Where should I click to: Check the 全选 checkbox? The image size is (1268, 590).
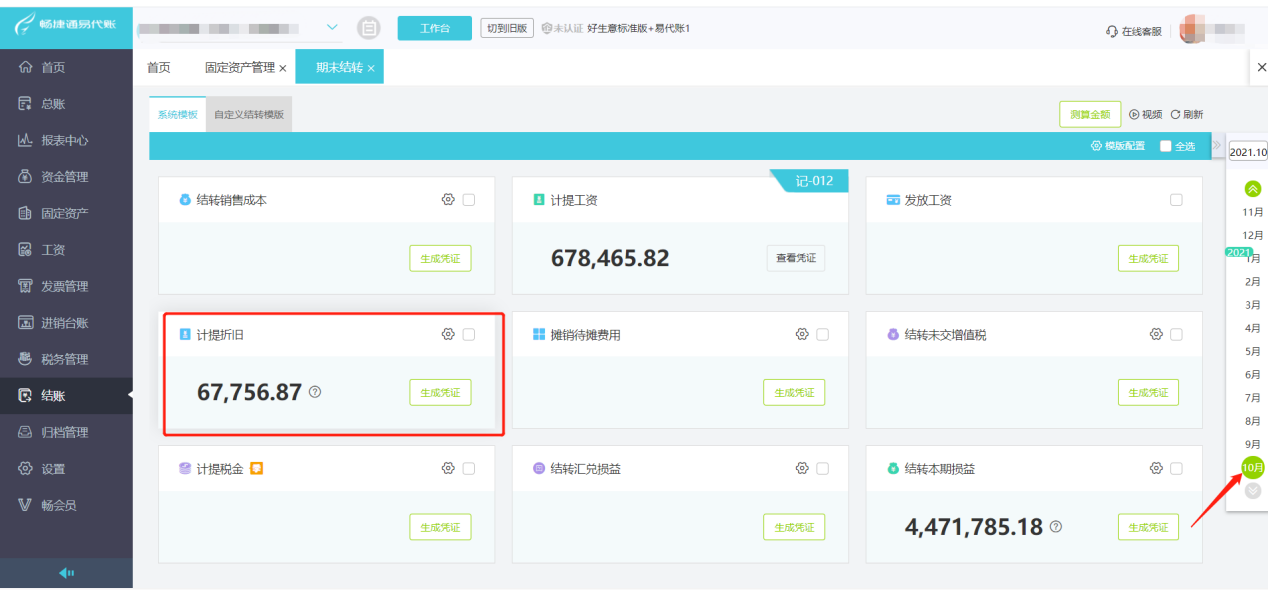tap(1165, 146)
